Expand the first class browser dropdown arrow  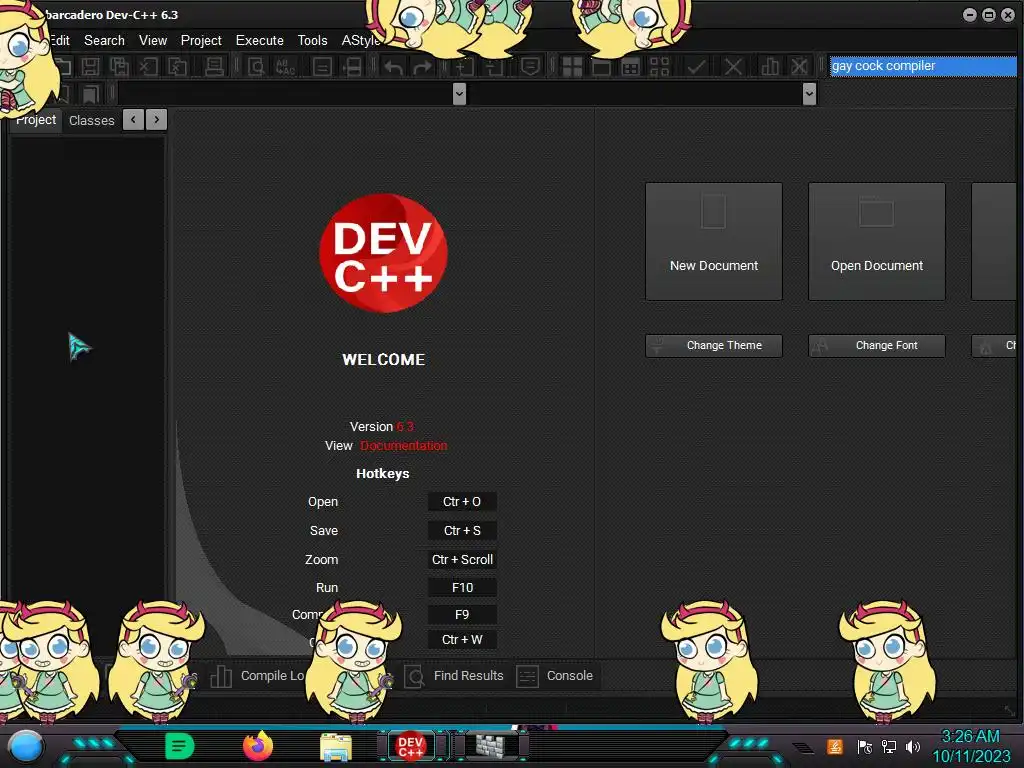click(x=459, y=94)
